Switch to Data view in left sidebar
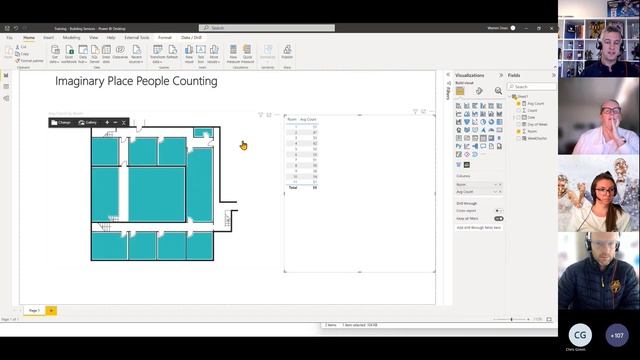The height and width of the screenshot is (360, 640). pos(6,87)
